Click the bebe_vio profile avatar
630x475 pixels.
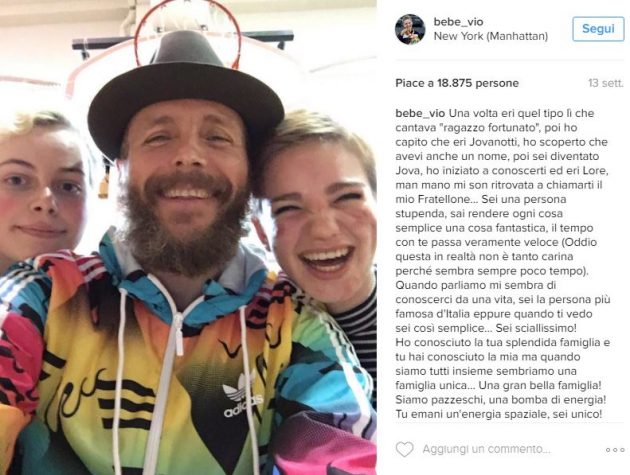point(410,29)
